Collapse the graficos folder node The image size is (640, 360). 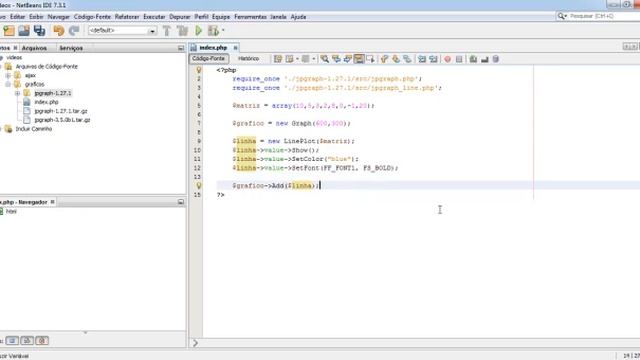click(8, 84)
